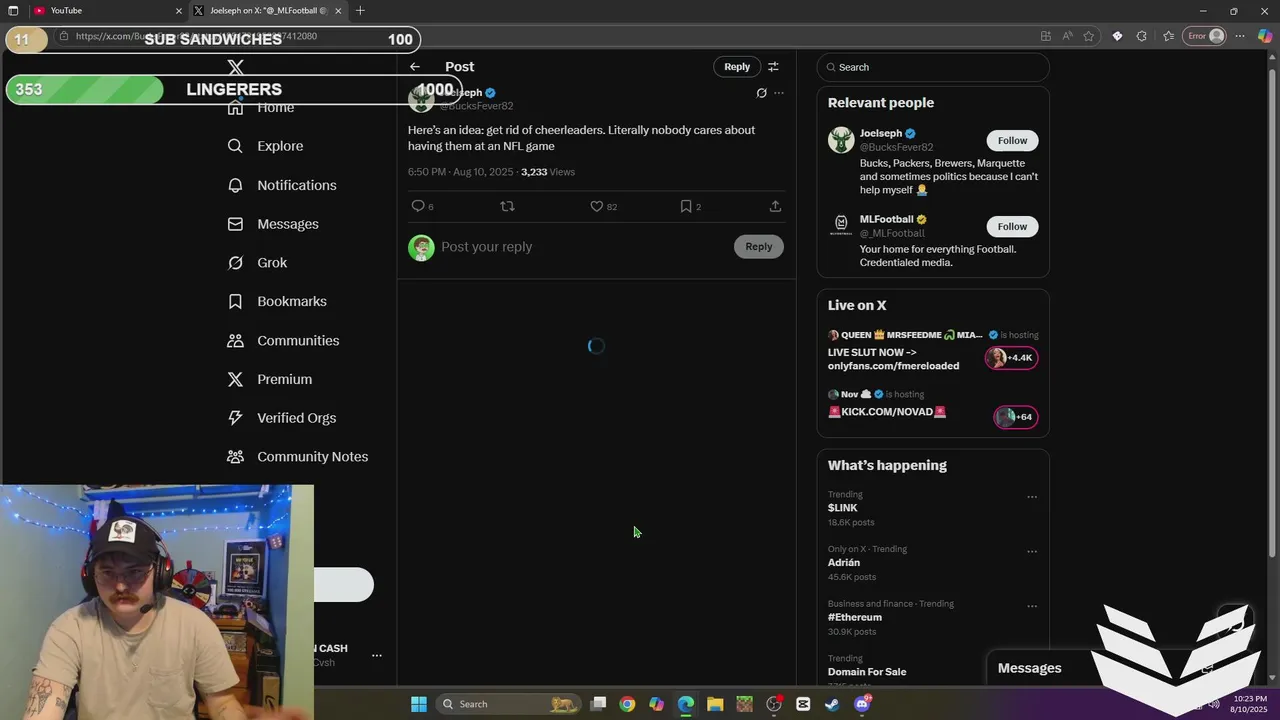Follow Joelseph in Relevant people
The width and height of the screenshot is (1280, 720).
click(x=1012, y=141)
